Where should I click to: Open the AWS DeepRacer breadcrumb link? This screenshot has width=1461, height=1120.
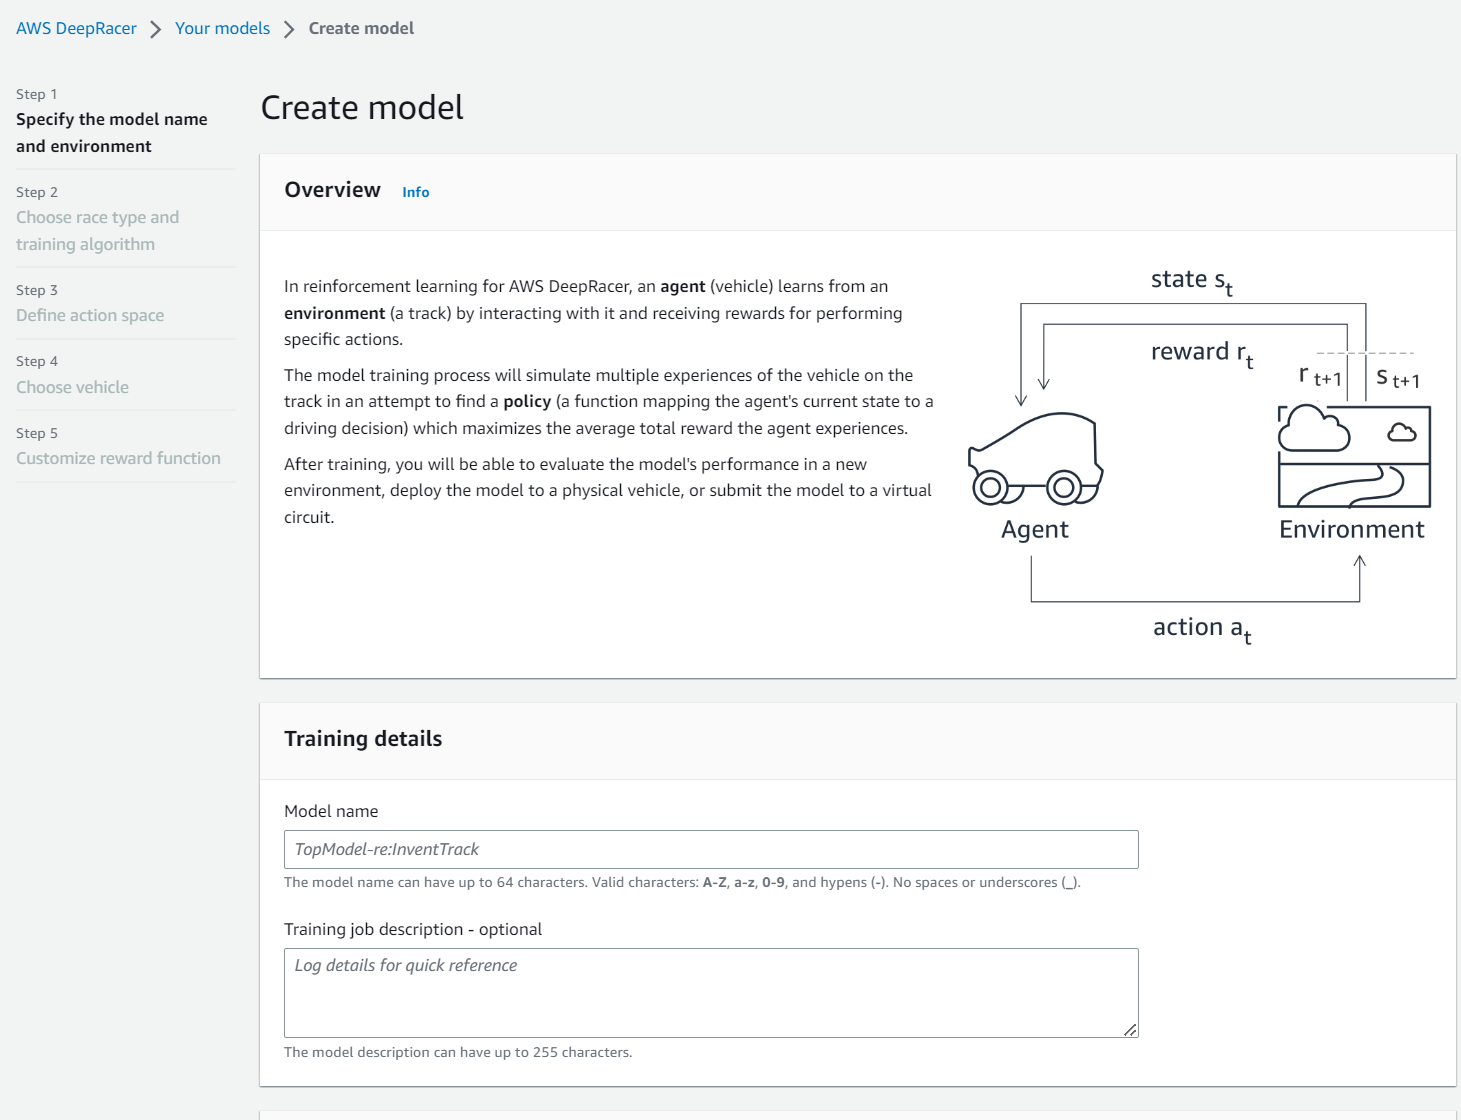76,28
